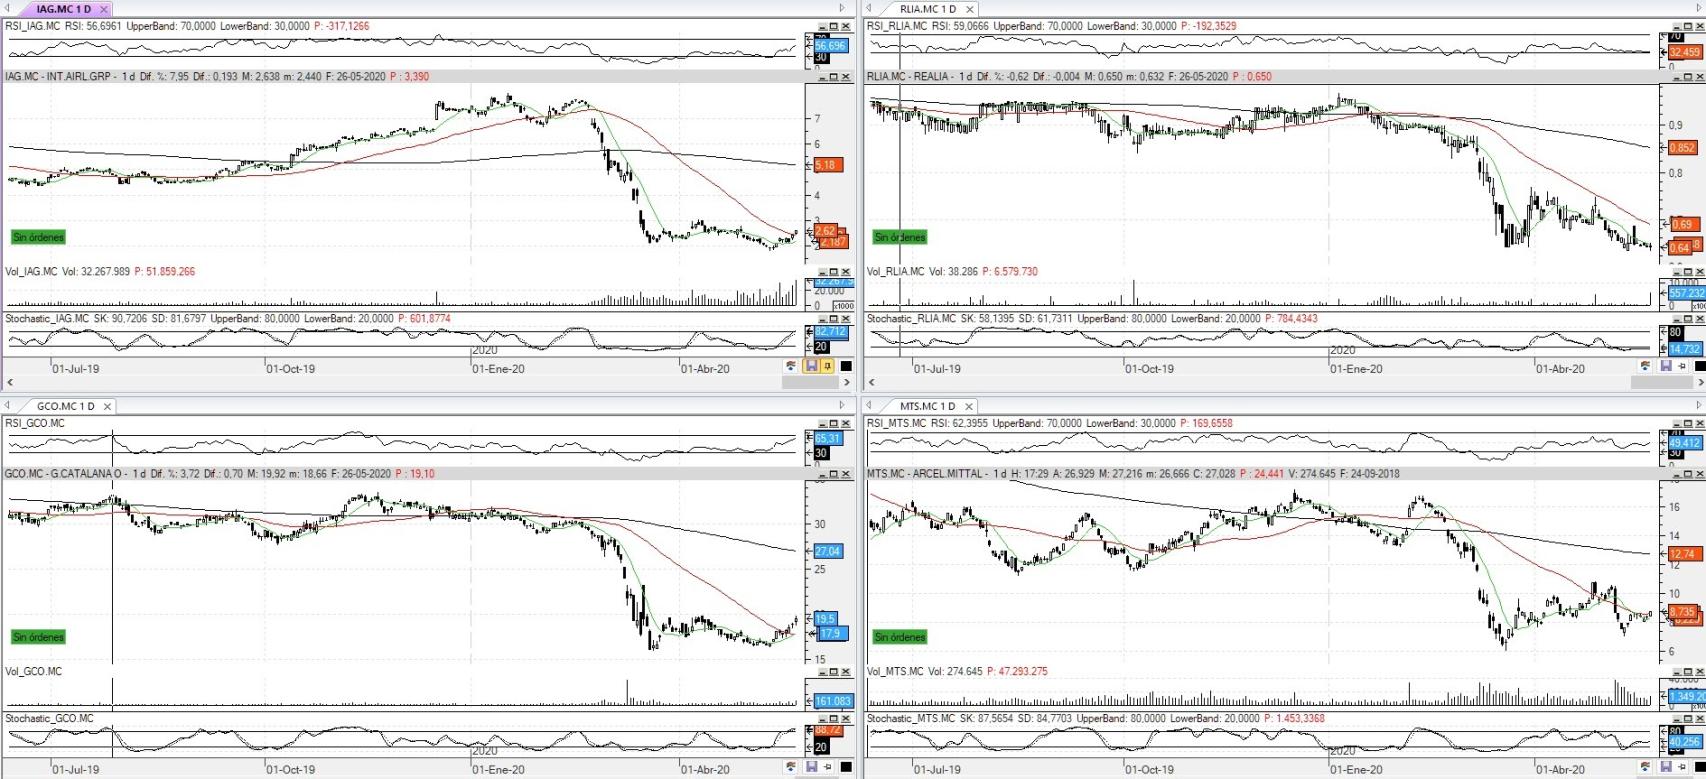Save RLIA.MC chart with floppy disk icon

pyautogui.click(x=1666, y=366)
